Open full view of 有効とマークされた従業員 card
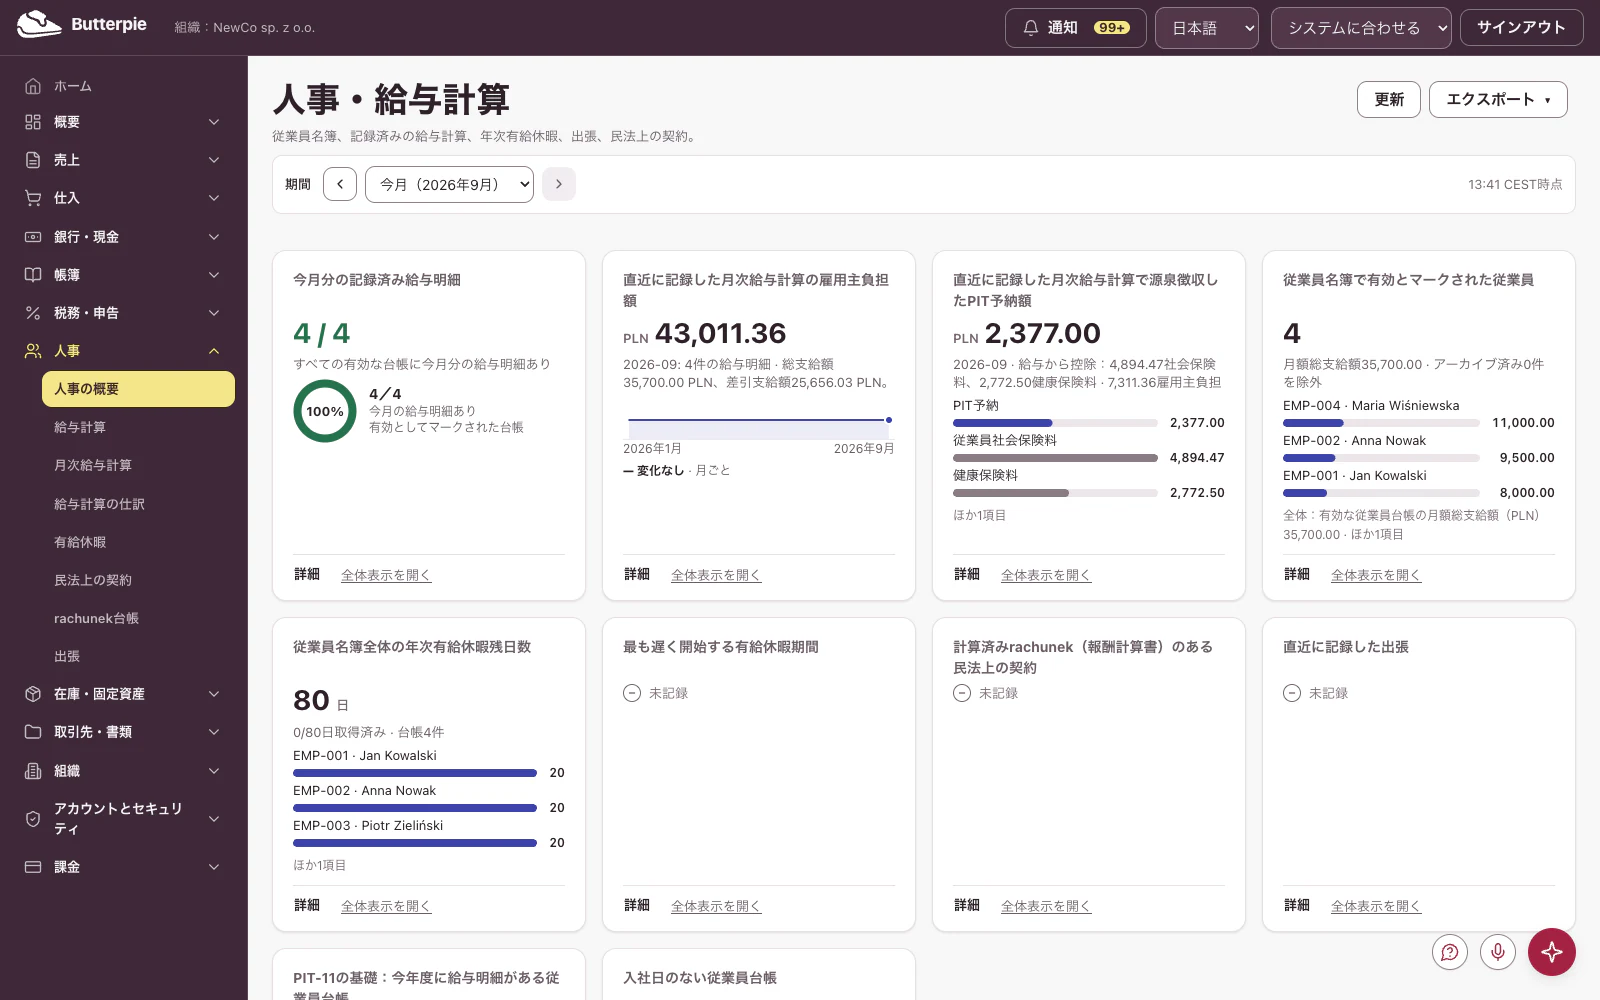This screenshot has height=1000, width=1600. coord(1376,575)
